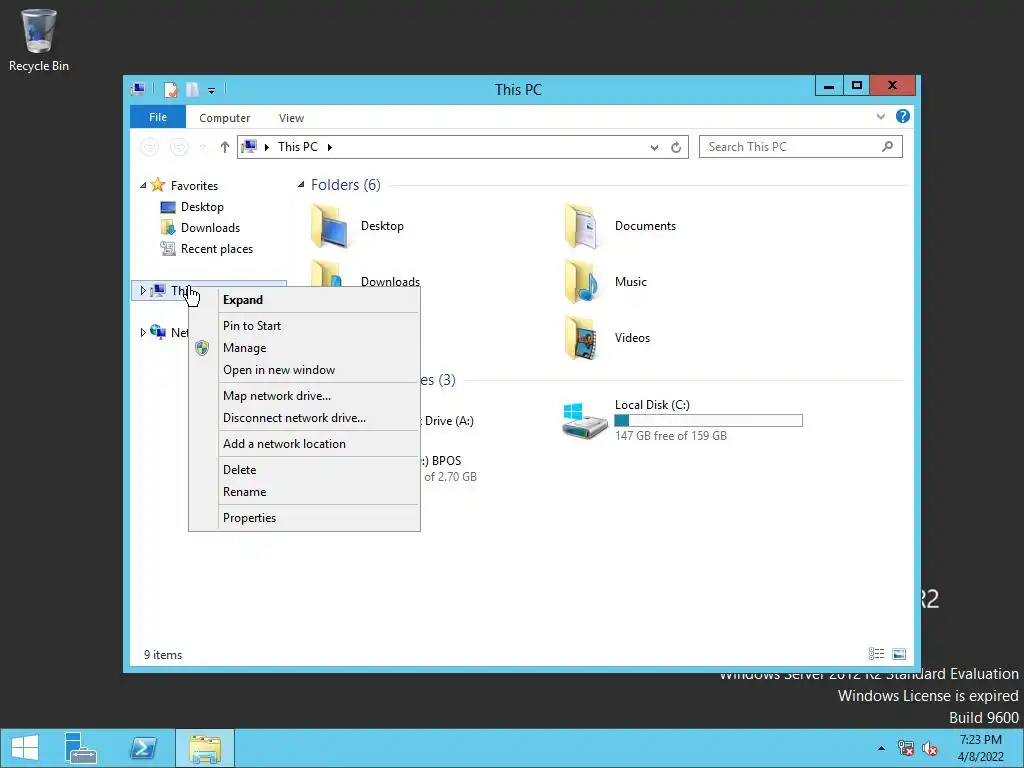Refresh the This PC view
Image resolution: width=1024 pixels, height=768 pixels.
pyautogui.click(x=676, y=148)
